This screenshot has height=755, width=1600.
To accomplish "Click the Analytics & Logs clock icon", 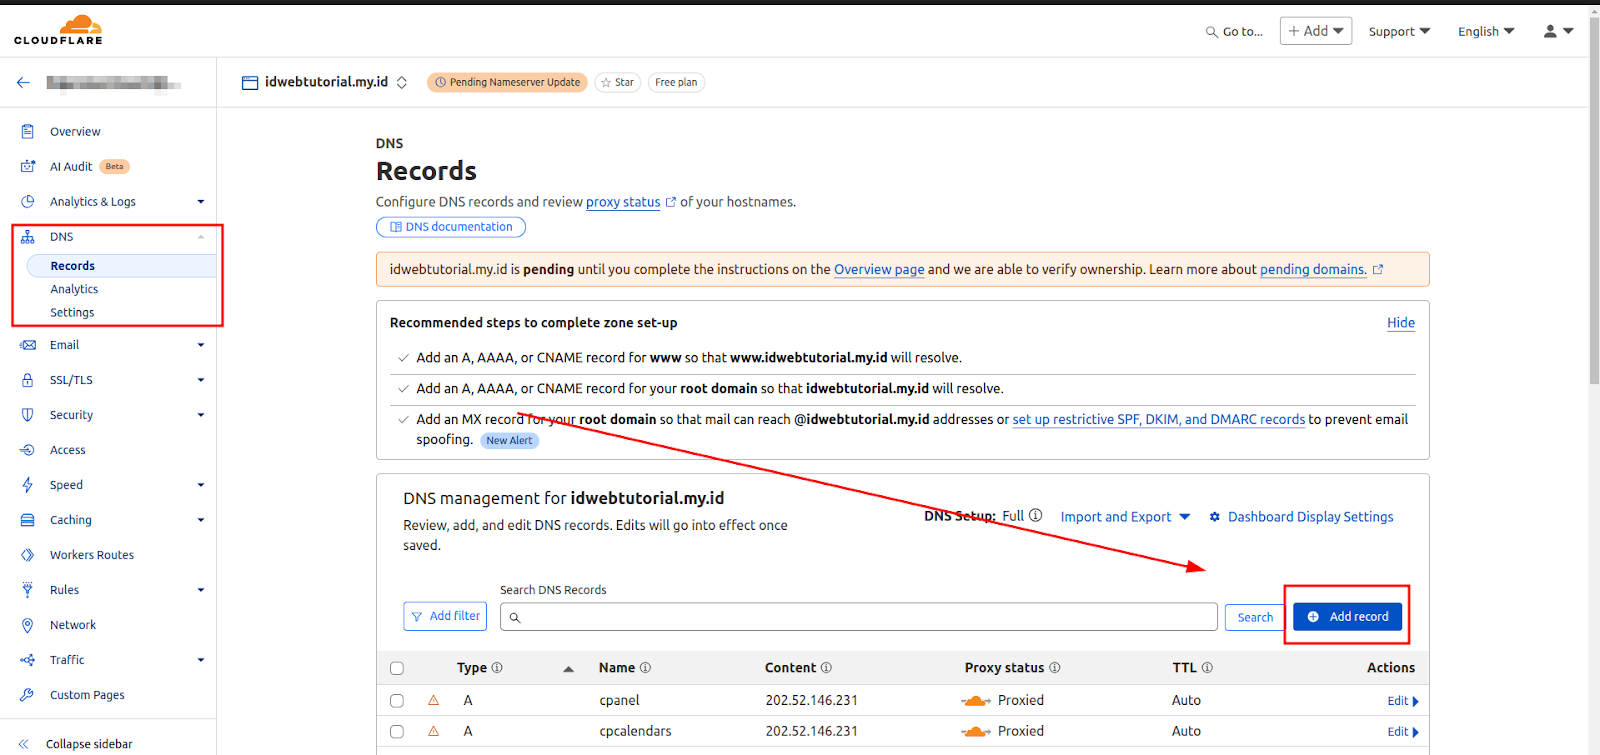I will 28,201.
